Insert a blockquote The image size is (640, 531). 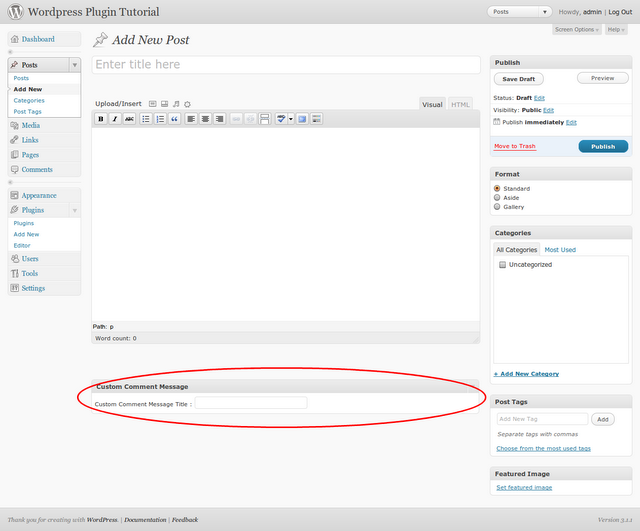click(x=174, y=119)
